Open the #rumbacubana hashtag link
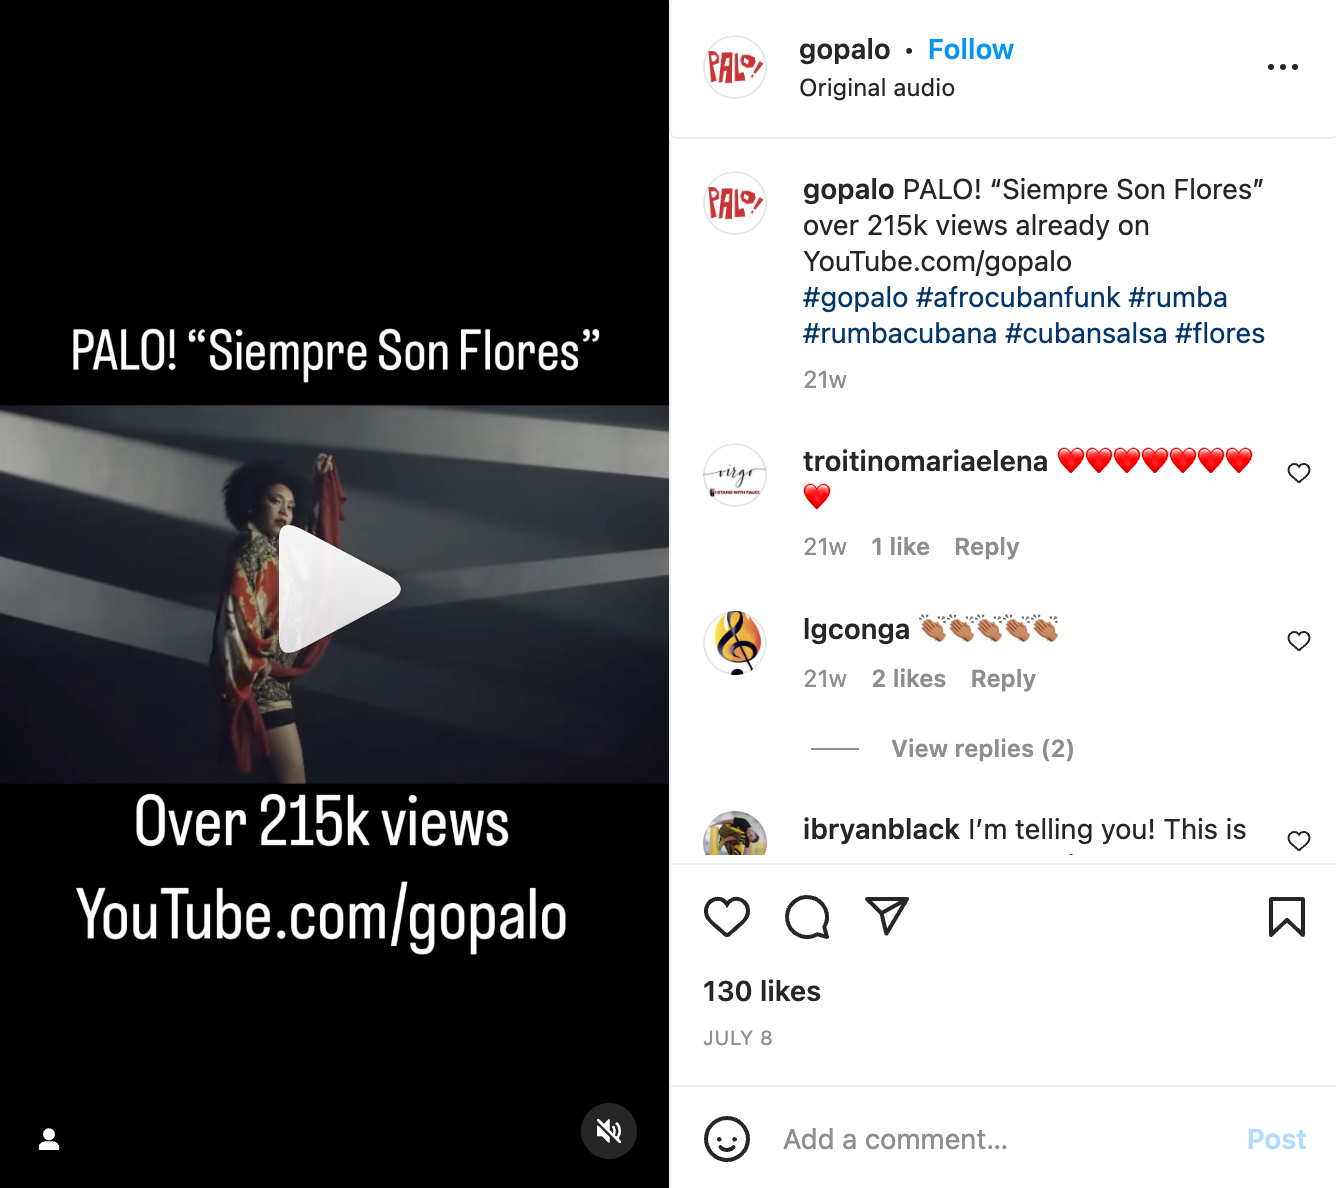This screenshot has width=1336, height=1188. click(x=900, y=333)
